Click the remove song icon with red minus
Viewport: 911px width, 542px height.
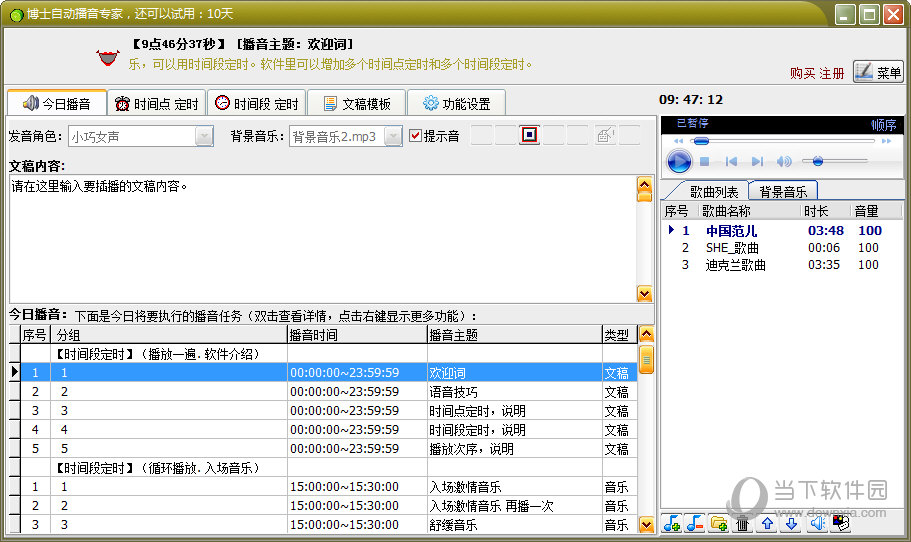695,523
